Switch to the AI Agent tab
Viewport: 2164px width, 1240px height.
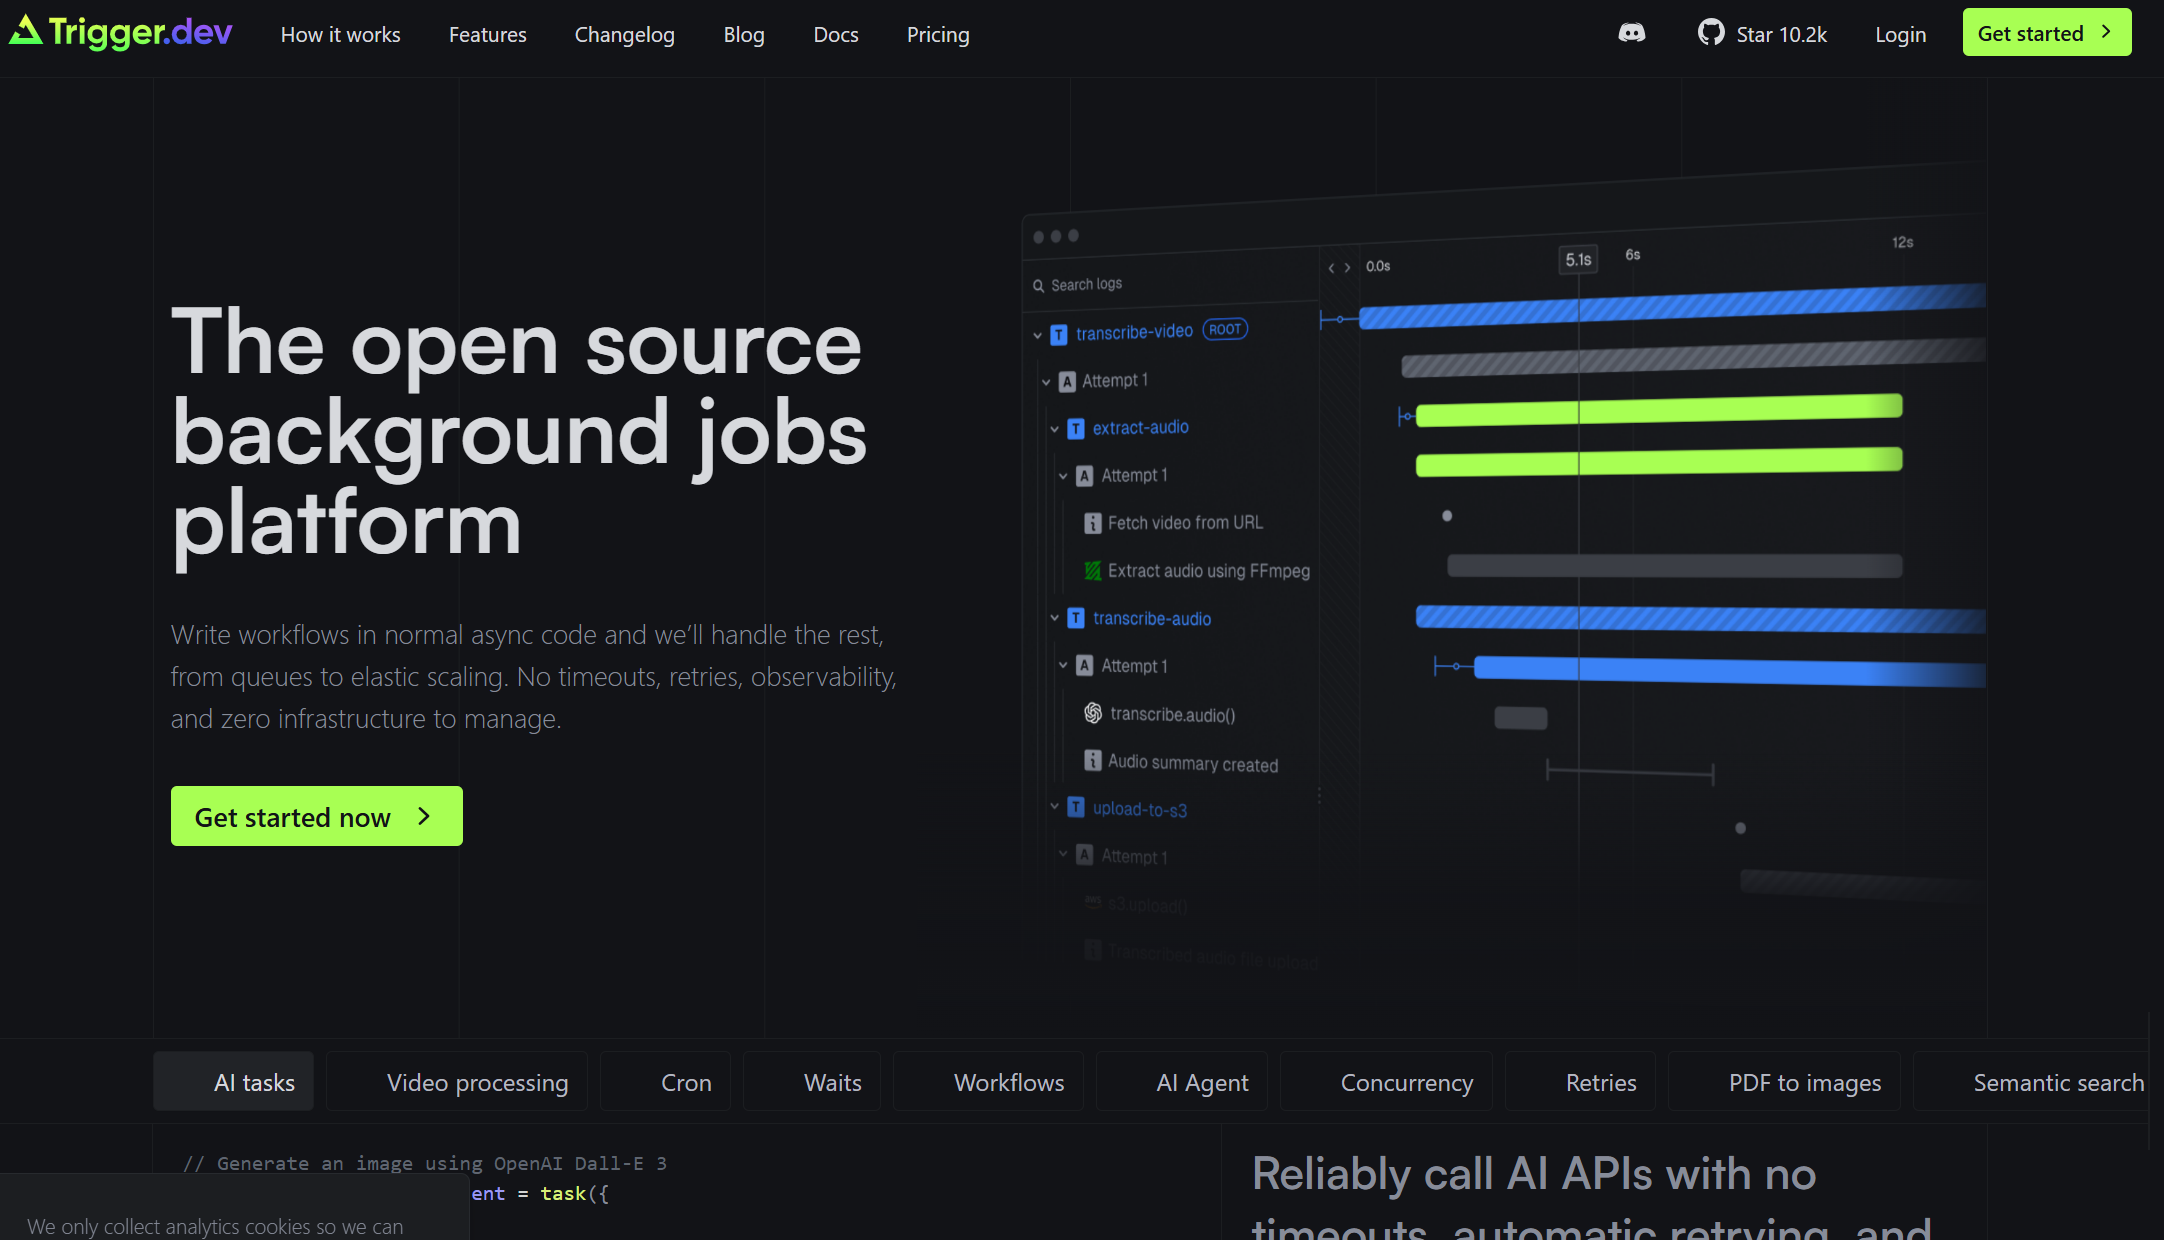coord(1182,1082)
